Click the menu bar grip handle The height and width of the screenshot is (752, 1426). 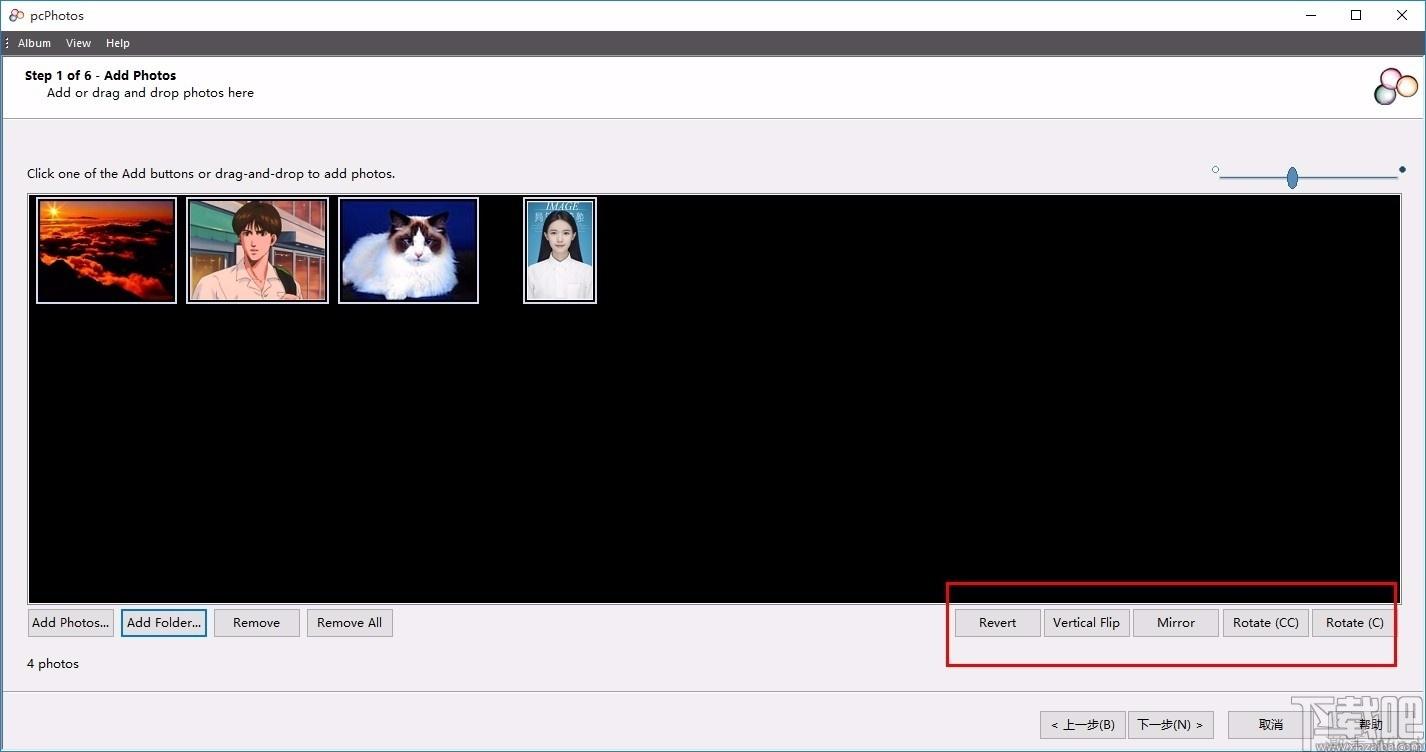point(7,43)
